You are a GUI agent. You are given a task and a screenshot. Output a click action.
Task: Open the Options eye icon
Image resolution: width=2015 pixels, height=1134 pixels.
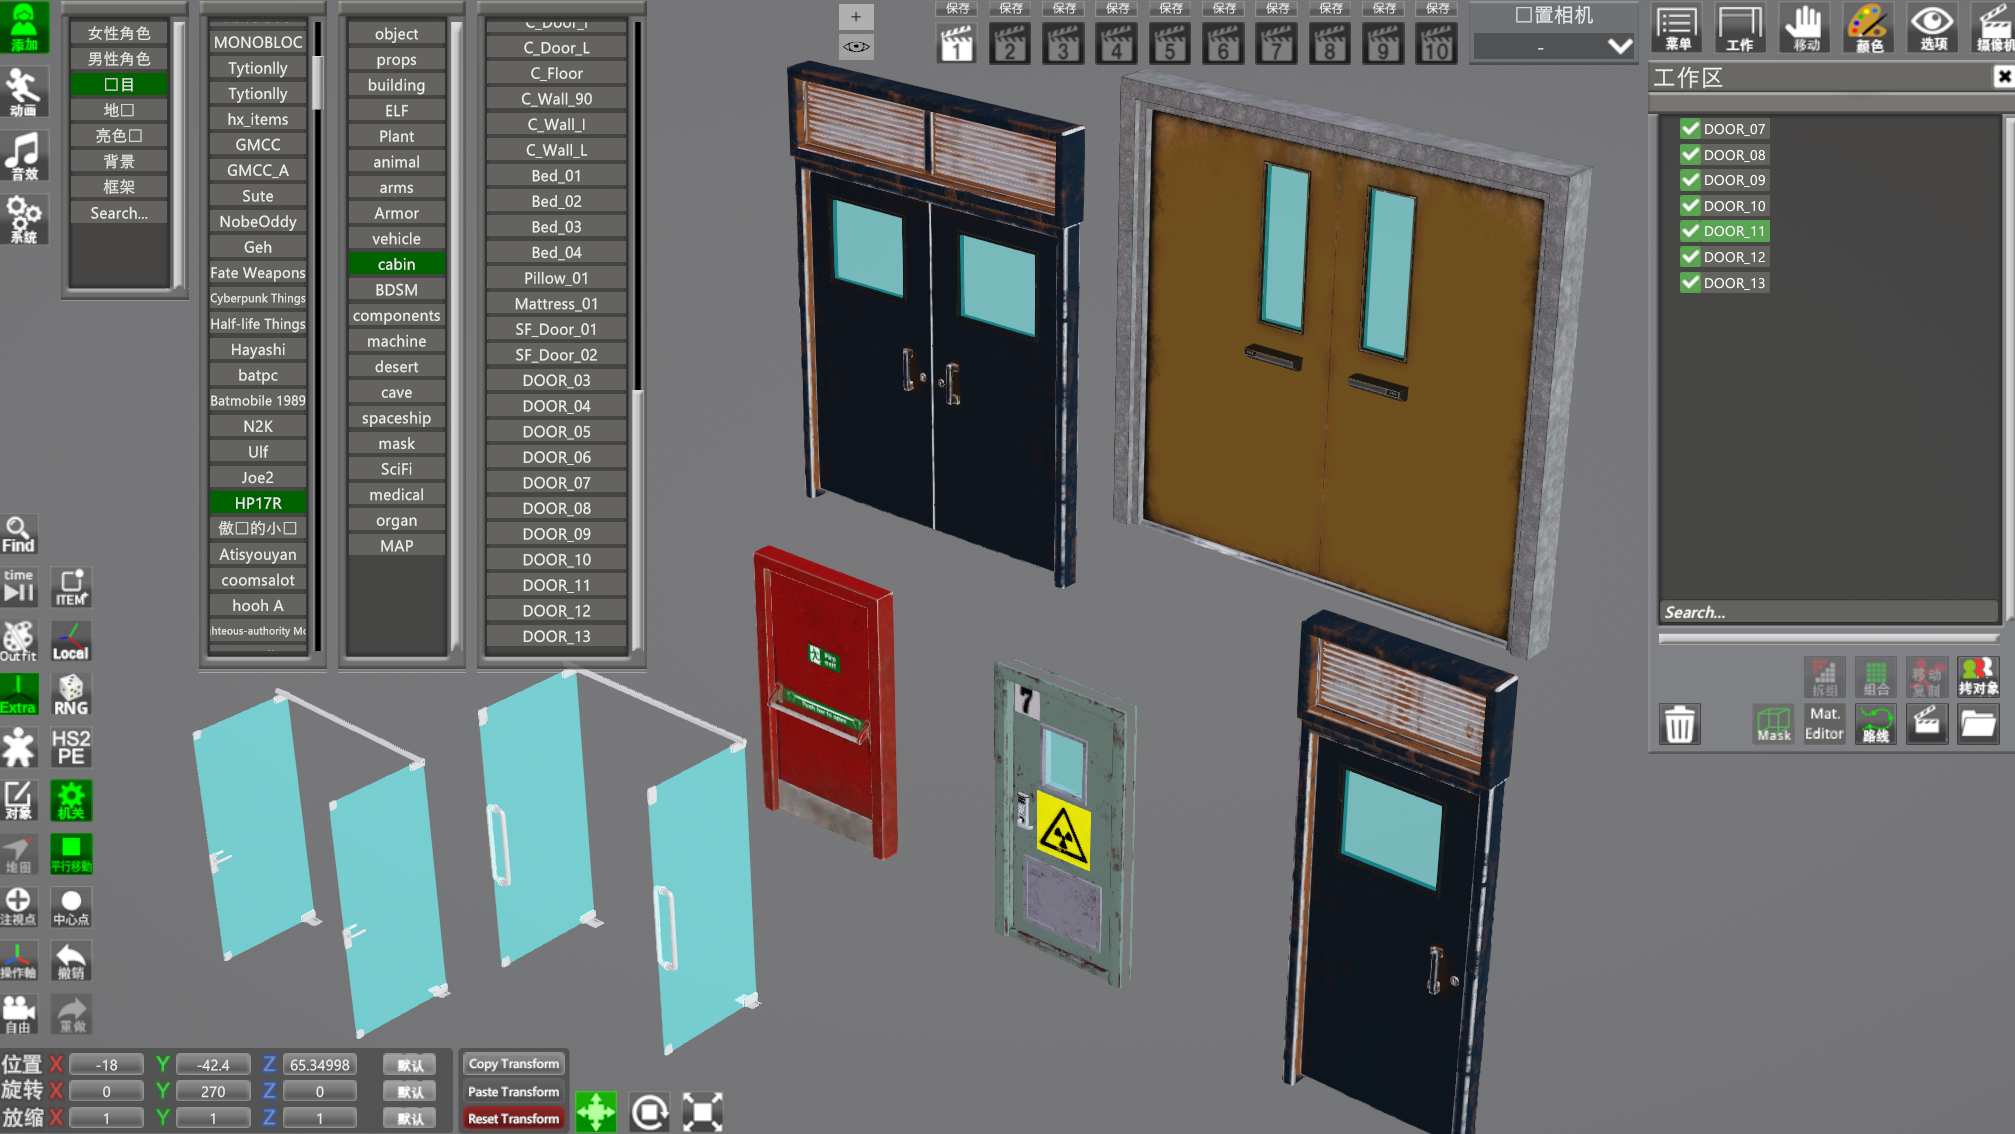(1932, 27)
